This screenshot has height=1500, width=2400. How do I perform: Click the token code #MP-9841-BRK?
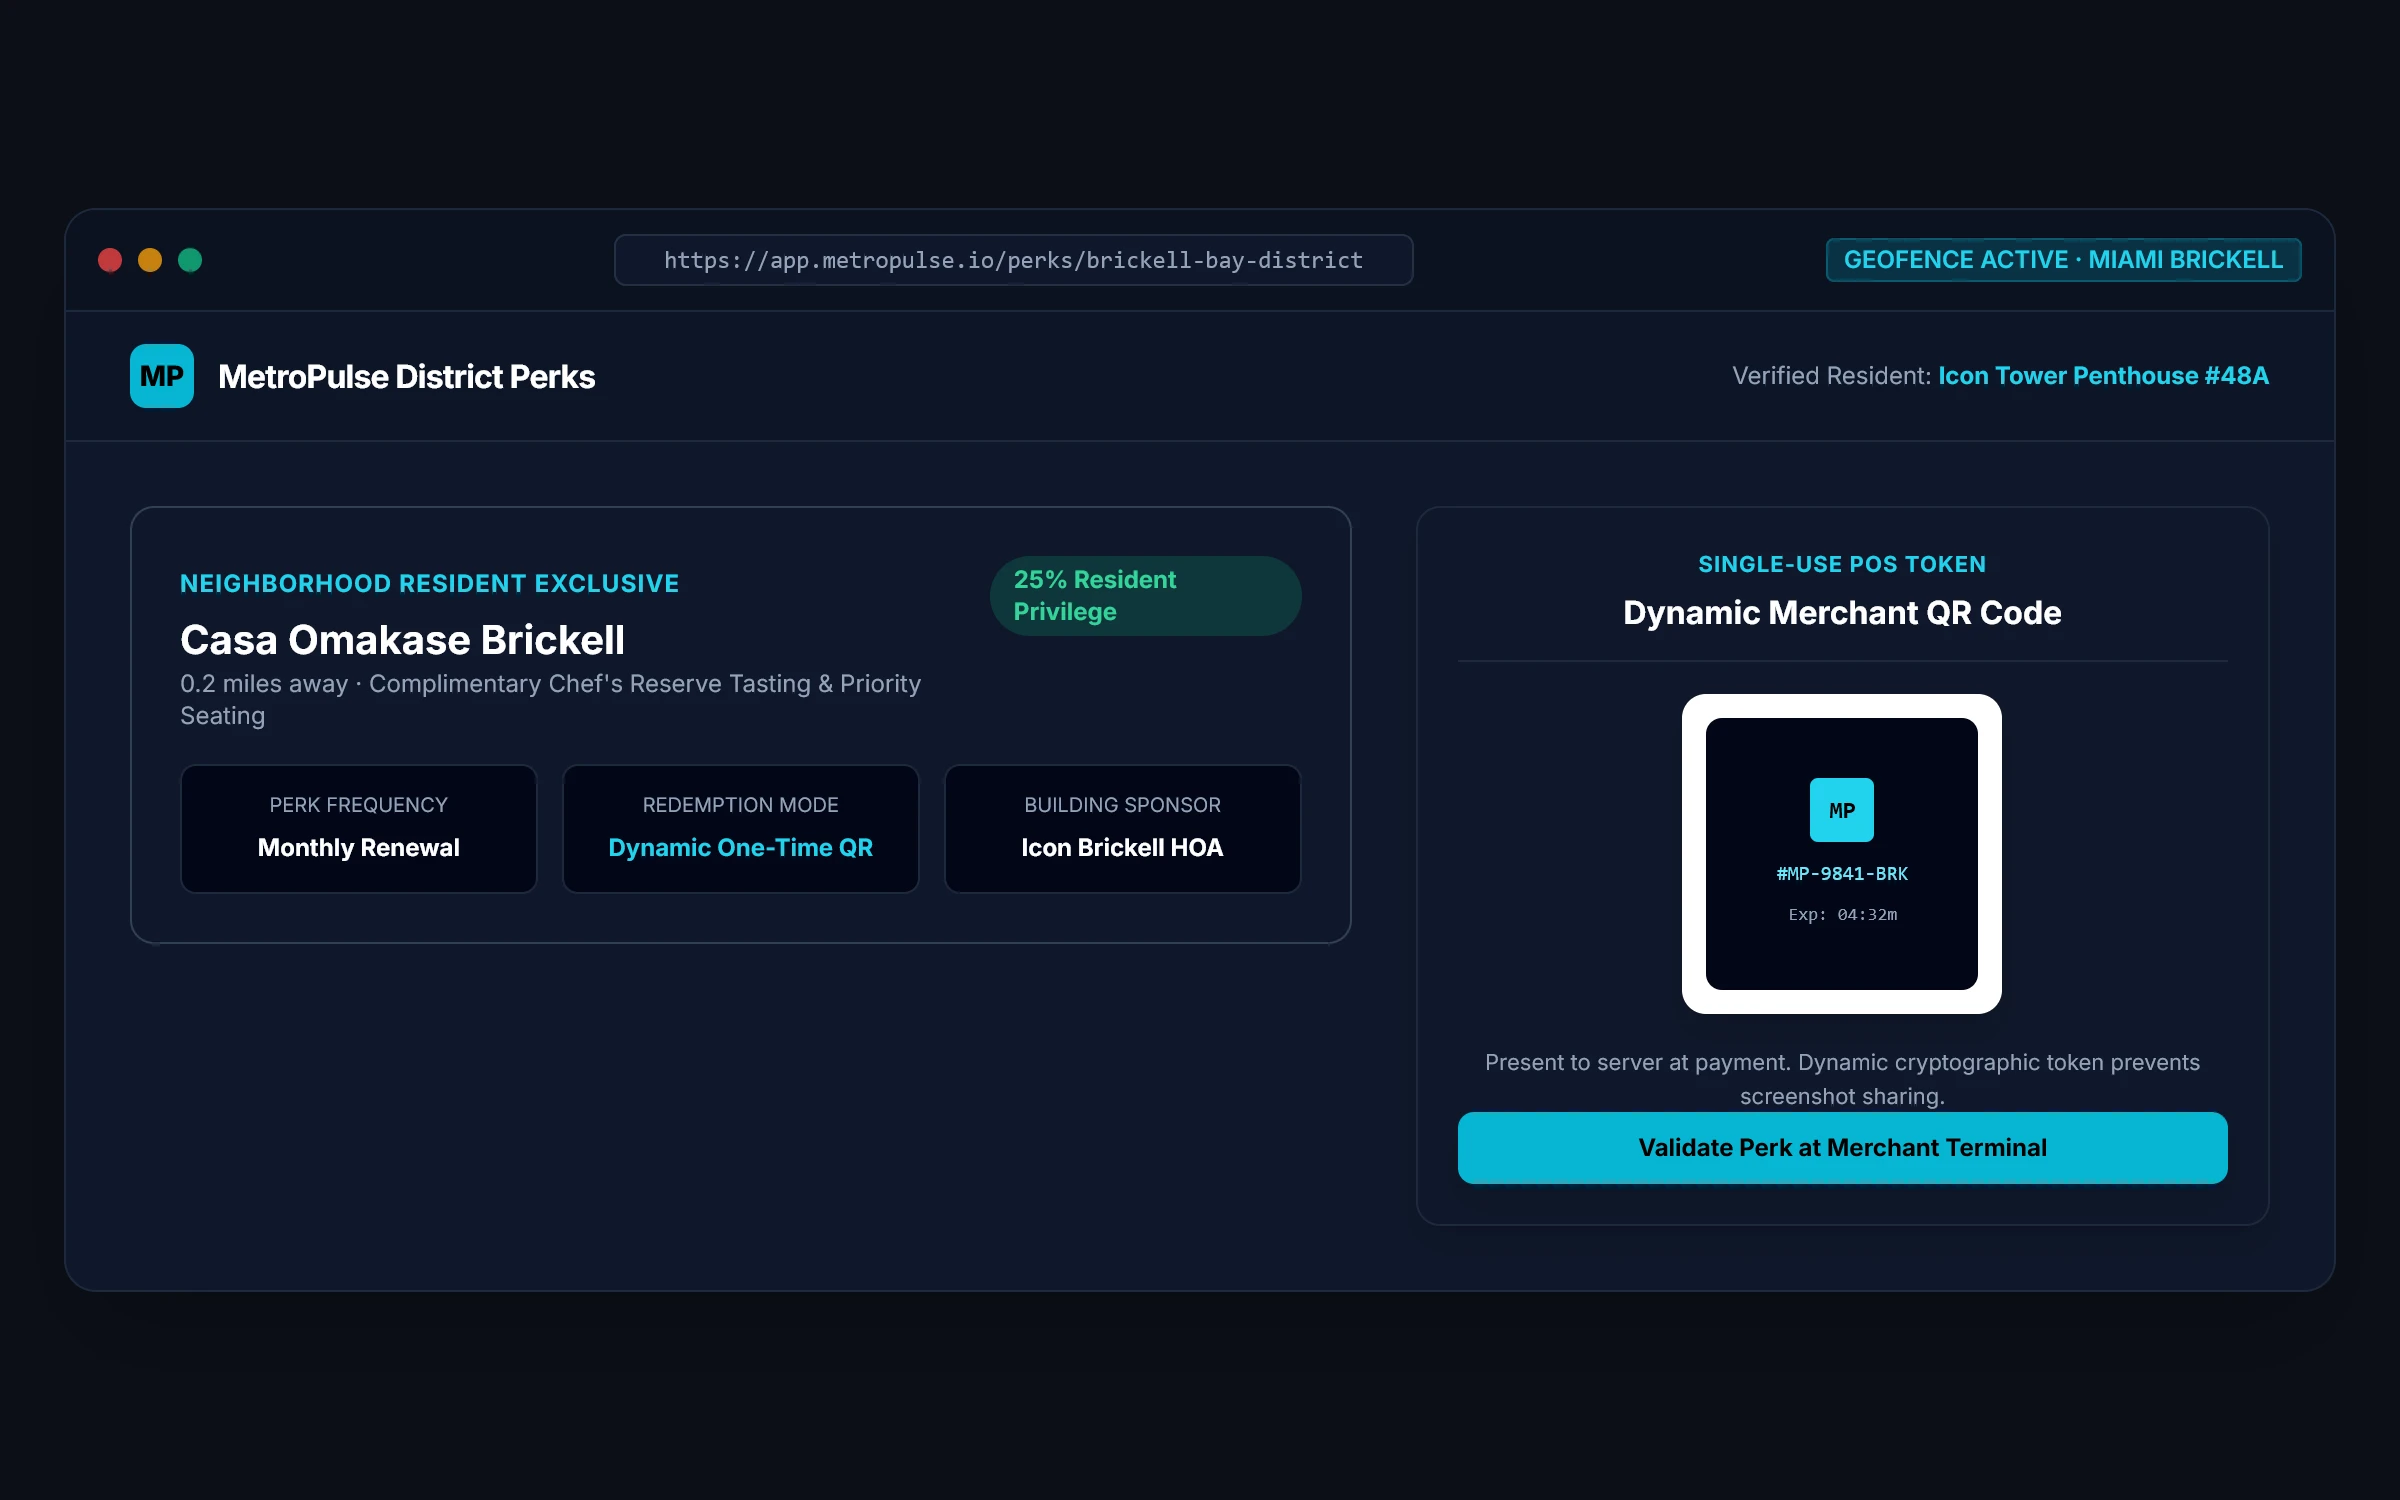tap(1841, 874)
